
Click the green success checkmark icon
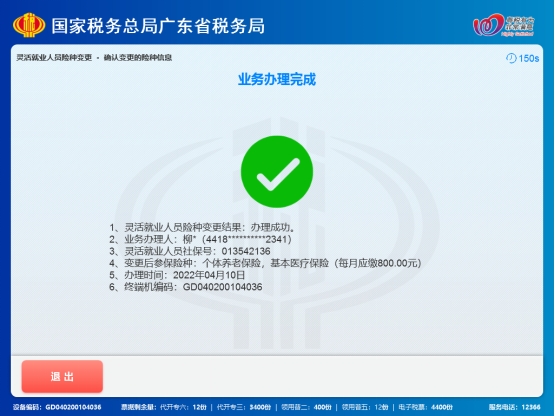point(277,171)
